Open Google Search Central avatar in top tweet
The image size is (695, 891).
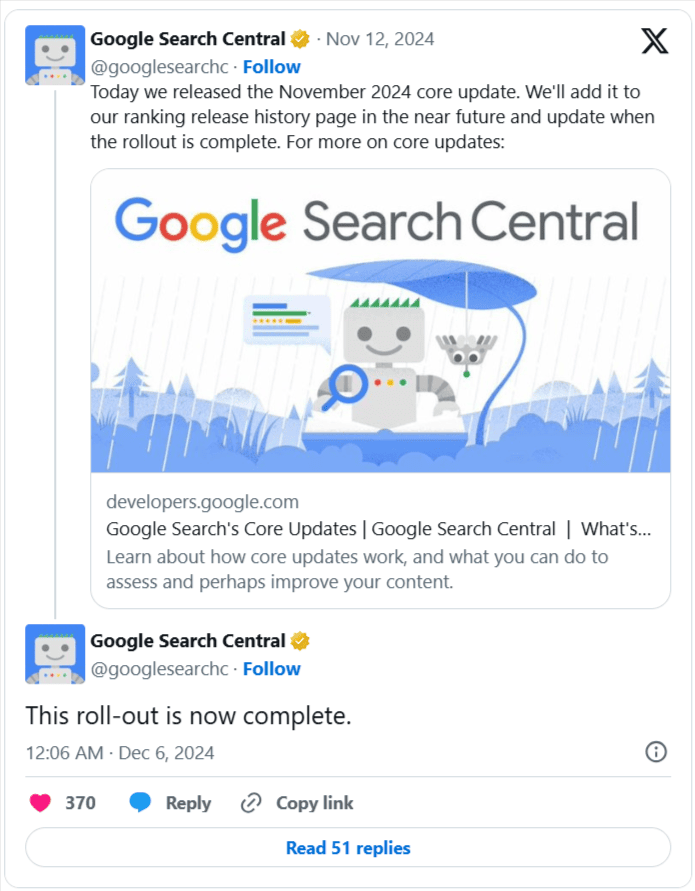[x=54, y=55]
